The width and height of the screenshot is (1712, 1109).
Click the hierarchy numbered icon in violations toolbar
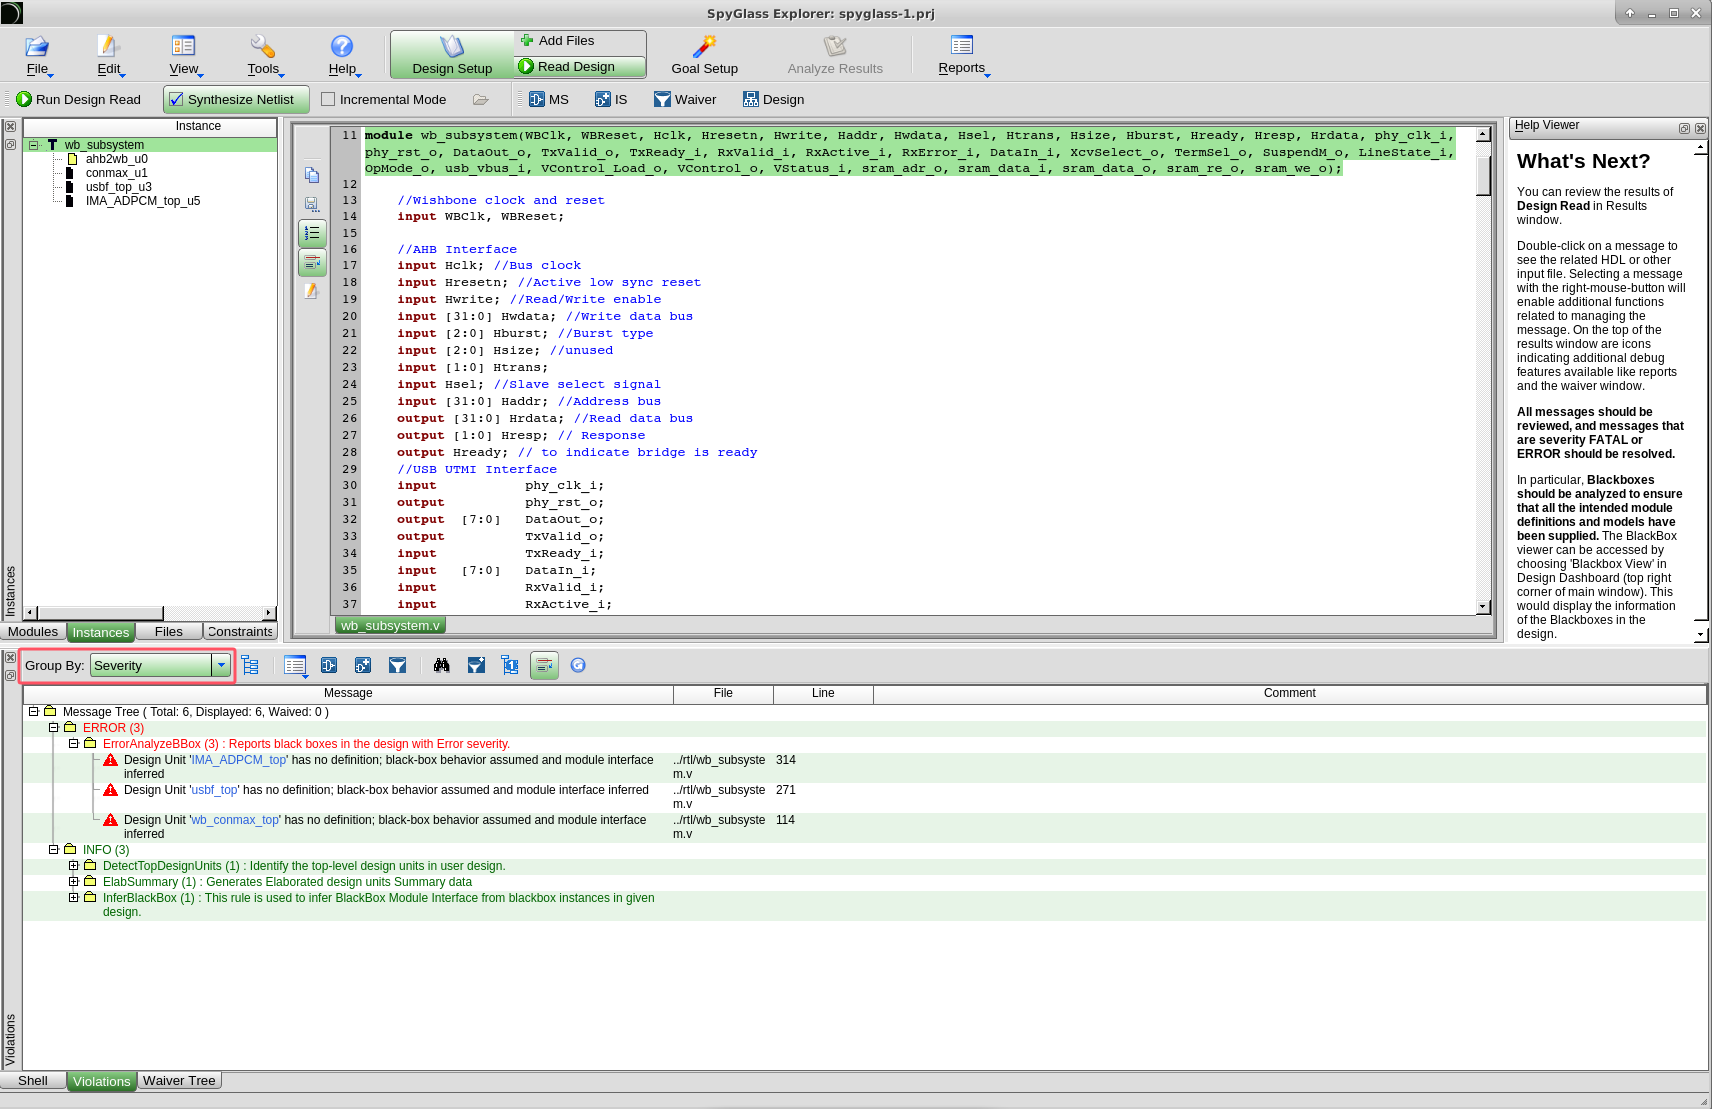coord(510,665)
